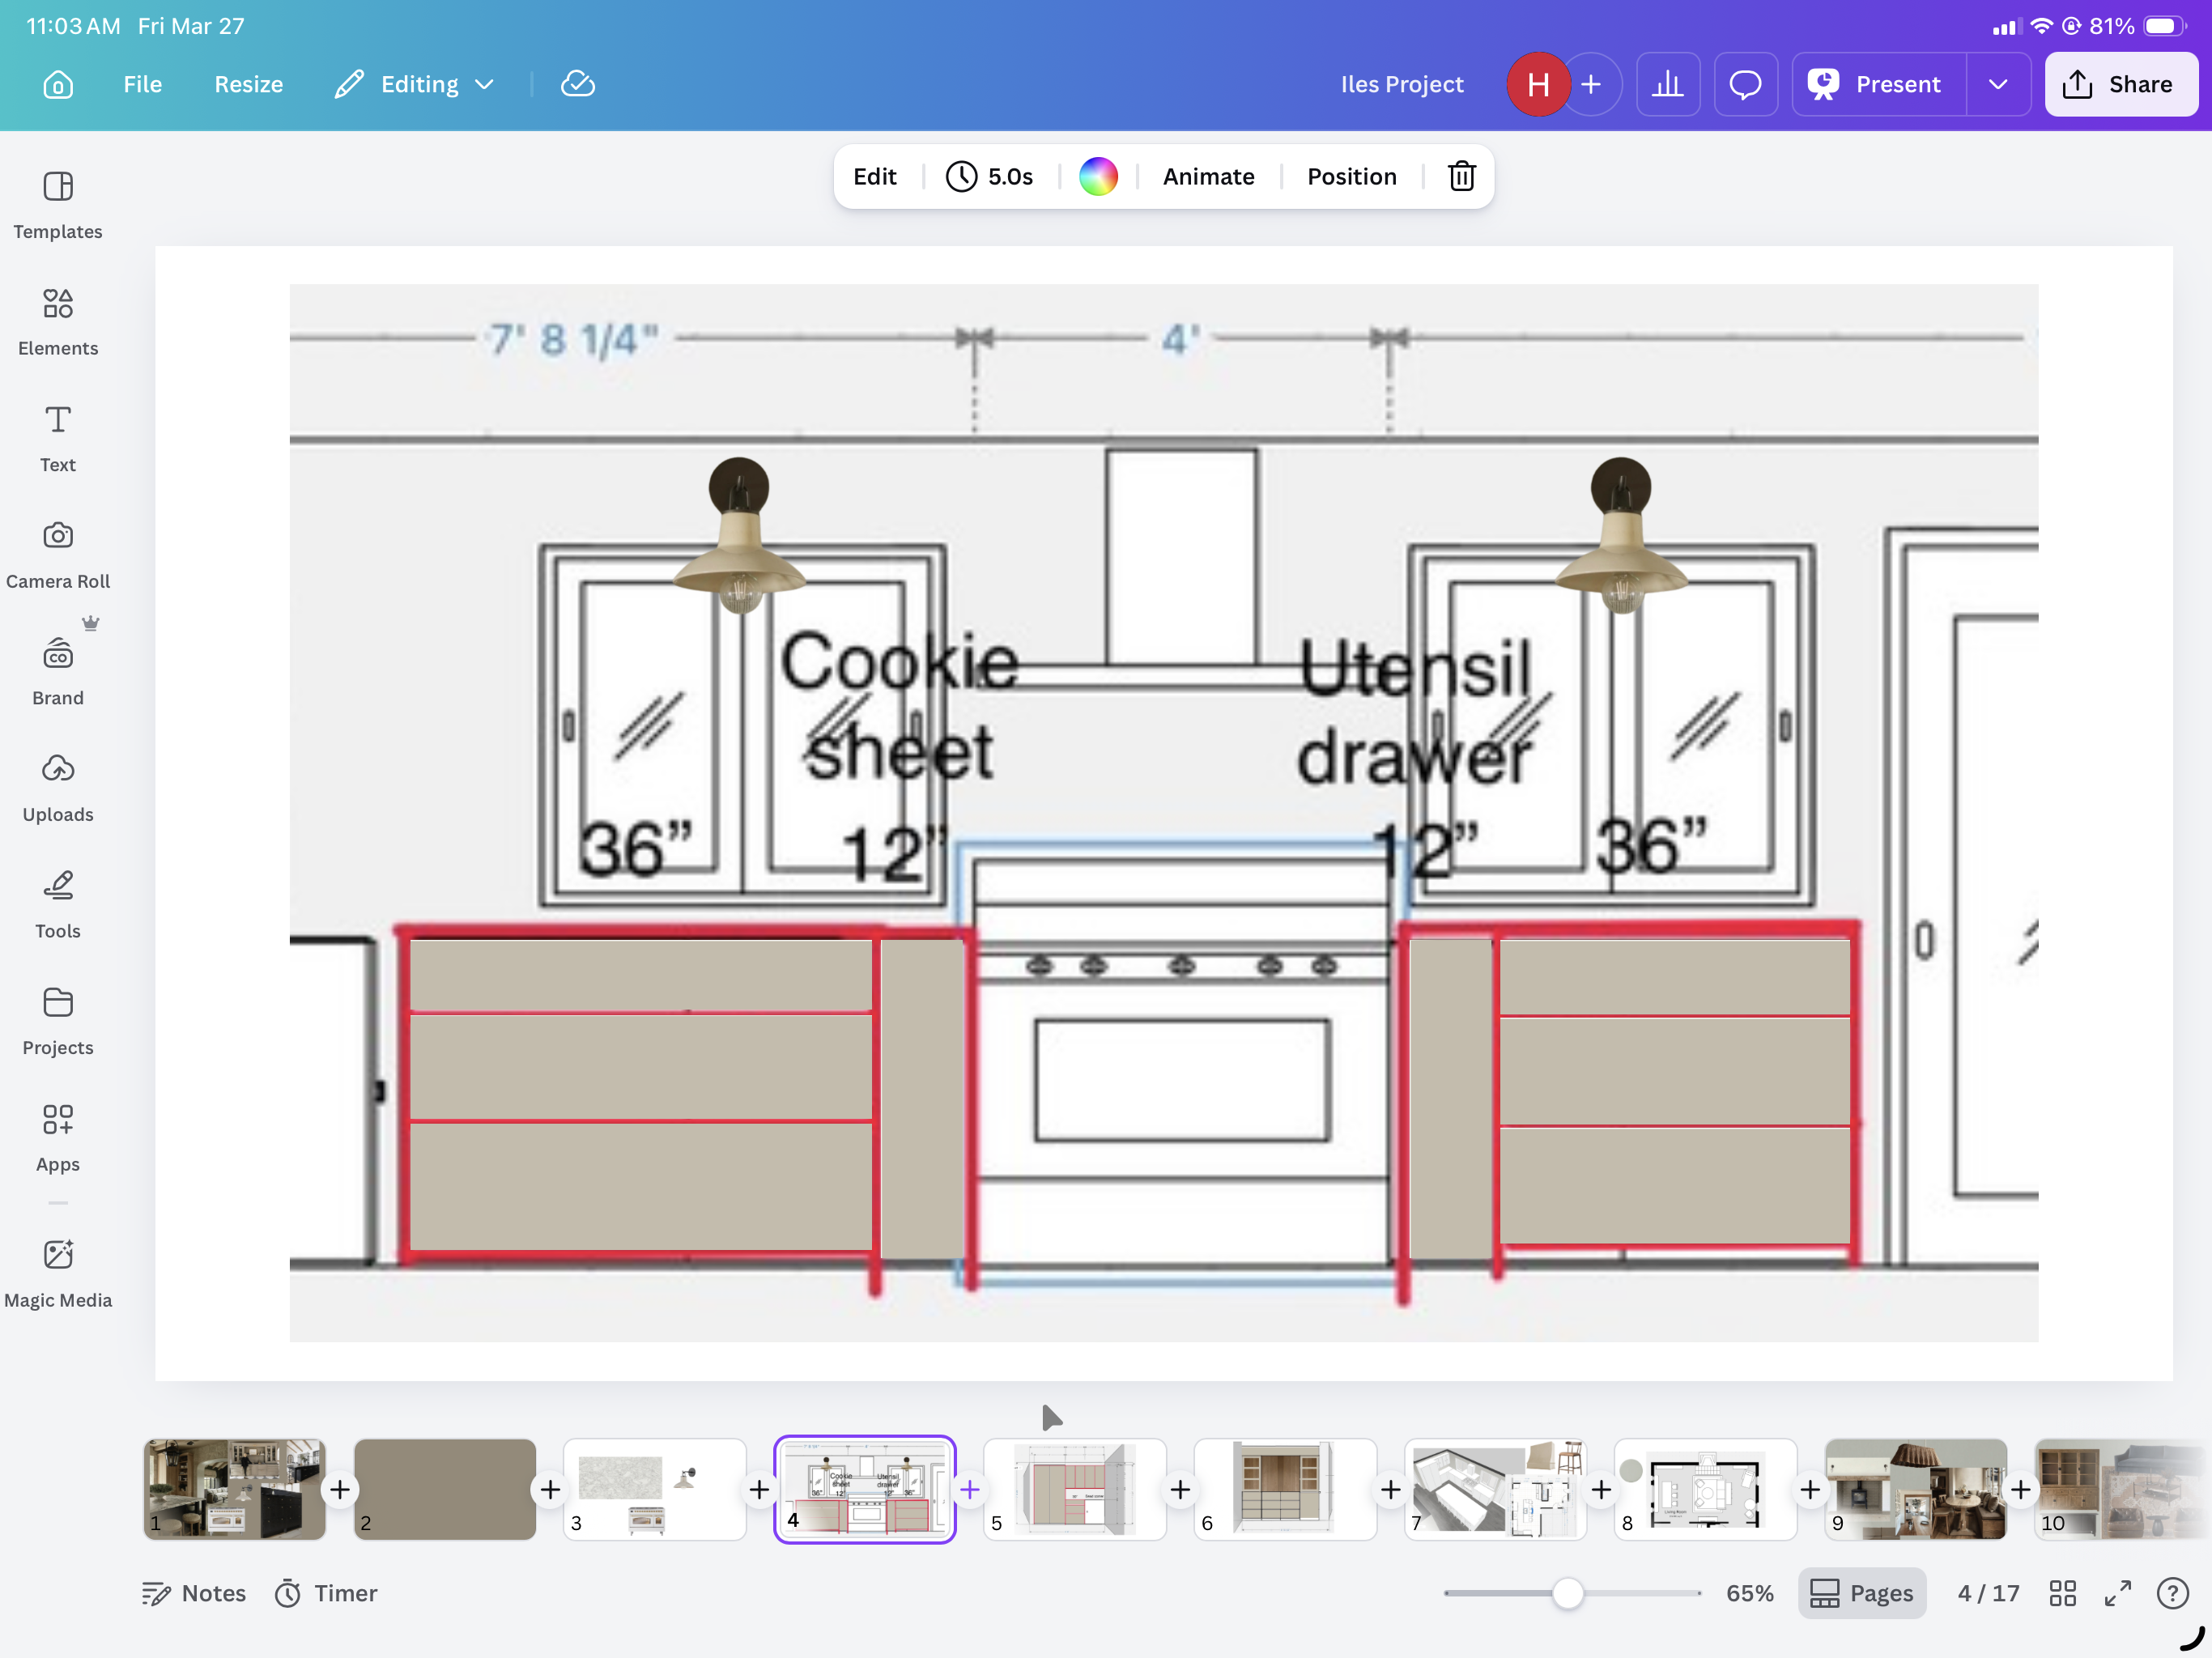Delete the page with trash icon
The width and height of the screenshot is (2212, 1658).
[1461, 177]
